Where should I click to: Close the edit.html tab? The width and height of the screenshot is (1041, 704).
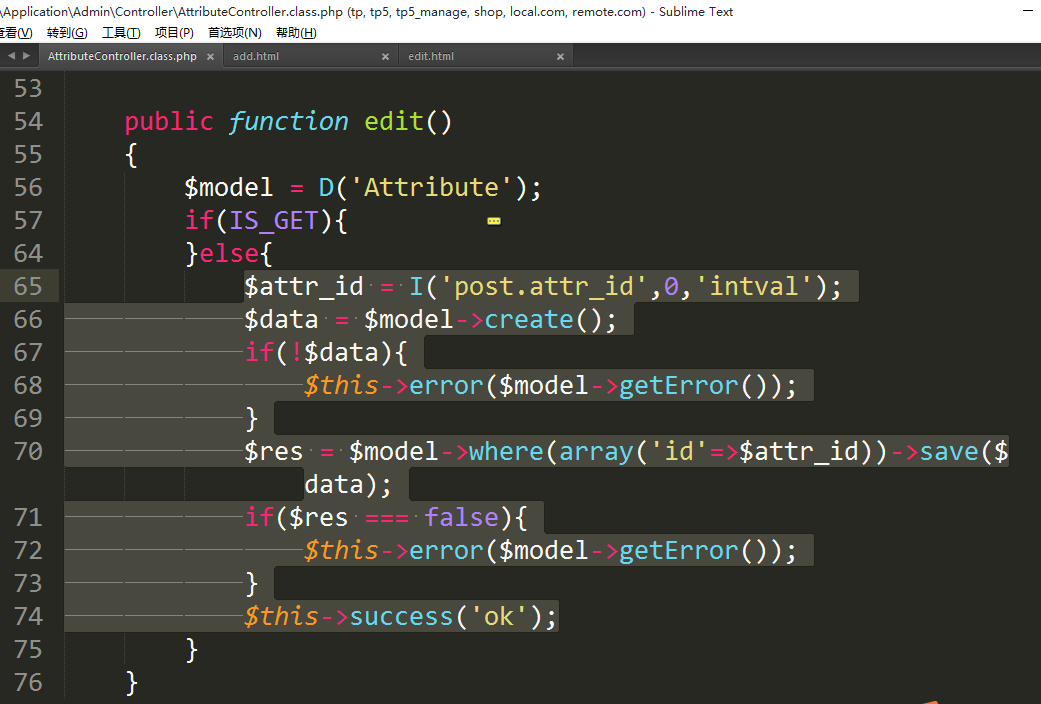pyautogui.click(x=560, y=57)
